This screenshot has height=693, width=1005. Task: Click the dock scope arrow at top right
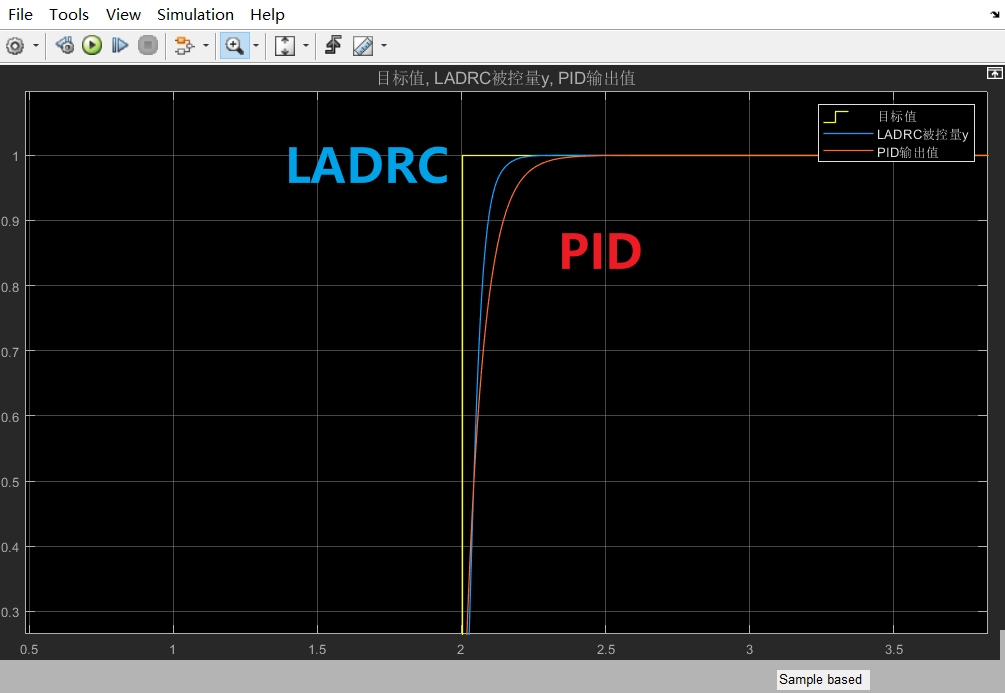[x=995, y=15]
